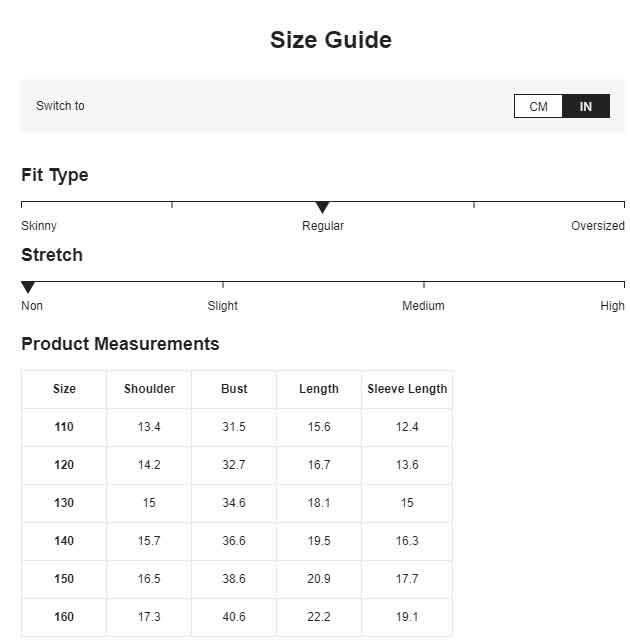Select the size 110 row label
Screen dimensions: 630x642
tap(64, 427)
